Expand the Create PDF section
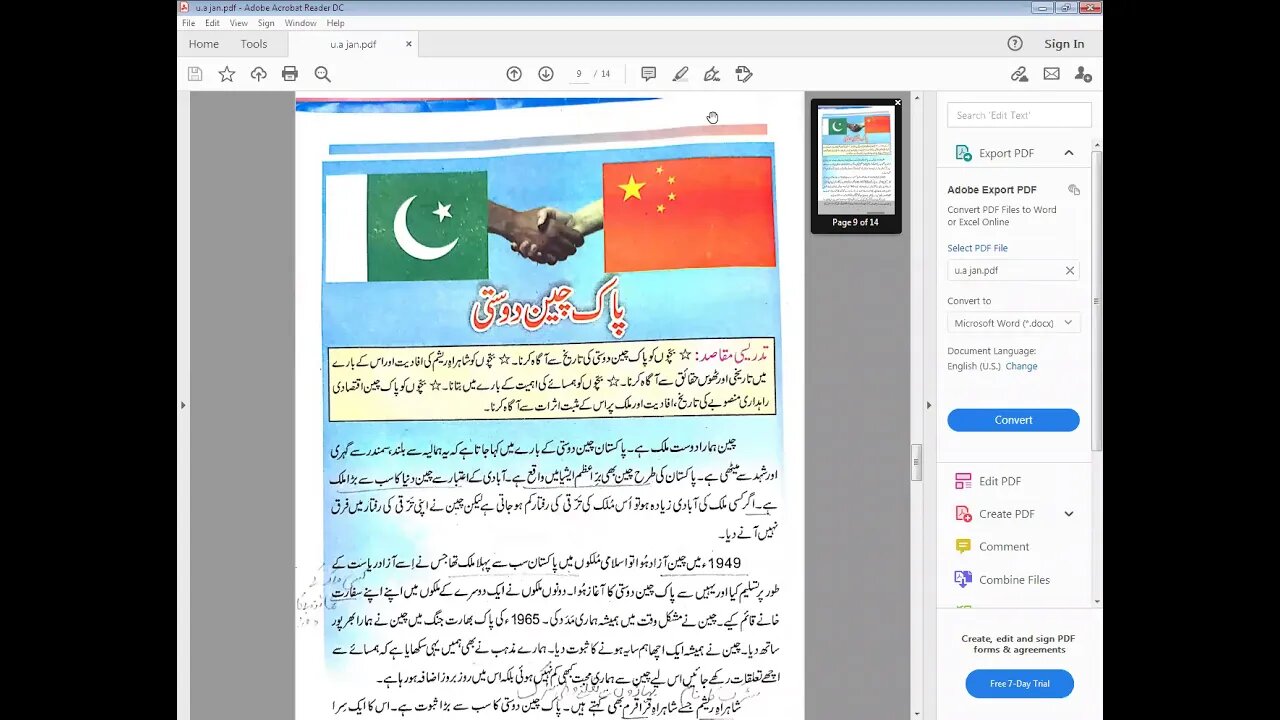 [x=1069, y=514]
